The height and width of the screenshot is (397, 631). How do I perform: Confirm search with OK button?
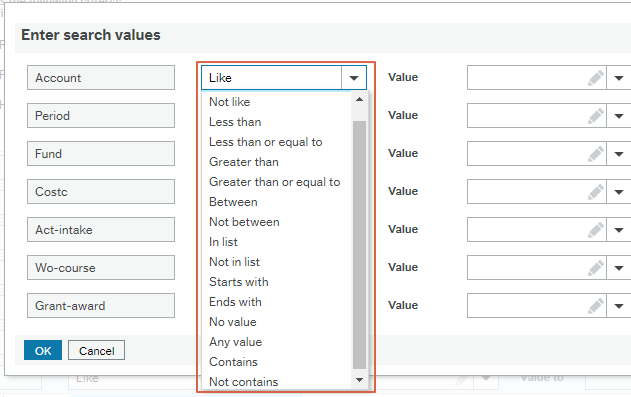coord(43,350)
